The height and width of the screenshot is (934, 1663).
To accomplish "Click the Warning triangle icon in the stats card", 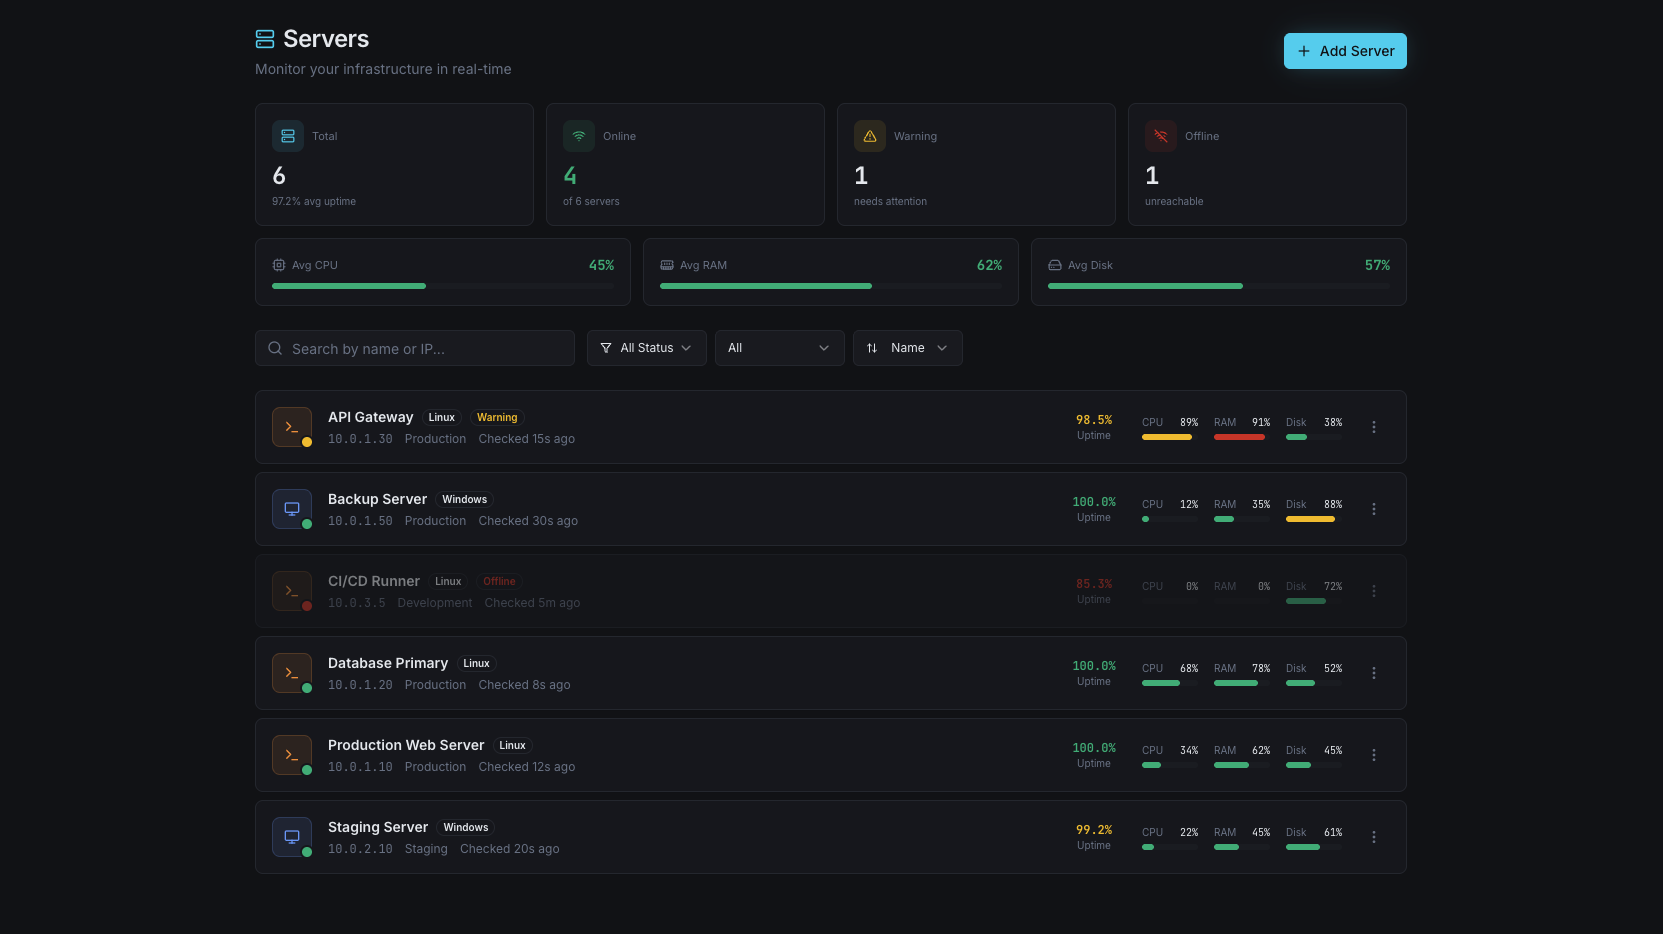I will [869, 136].
